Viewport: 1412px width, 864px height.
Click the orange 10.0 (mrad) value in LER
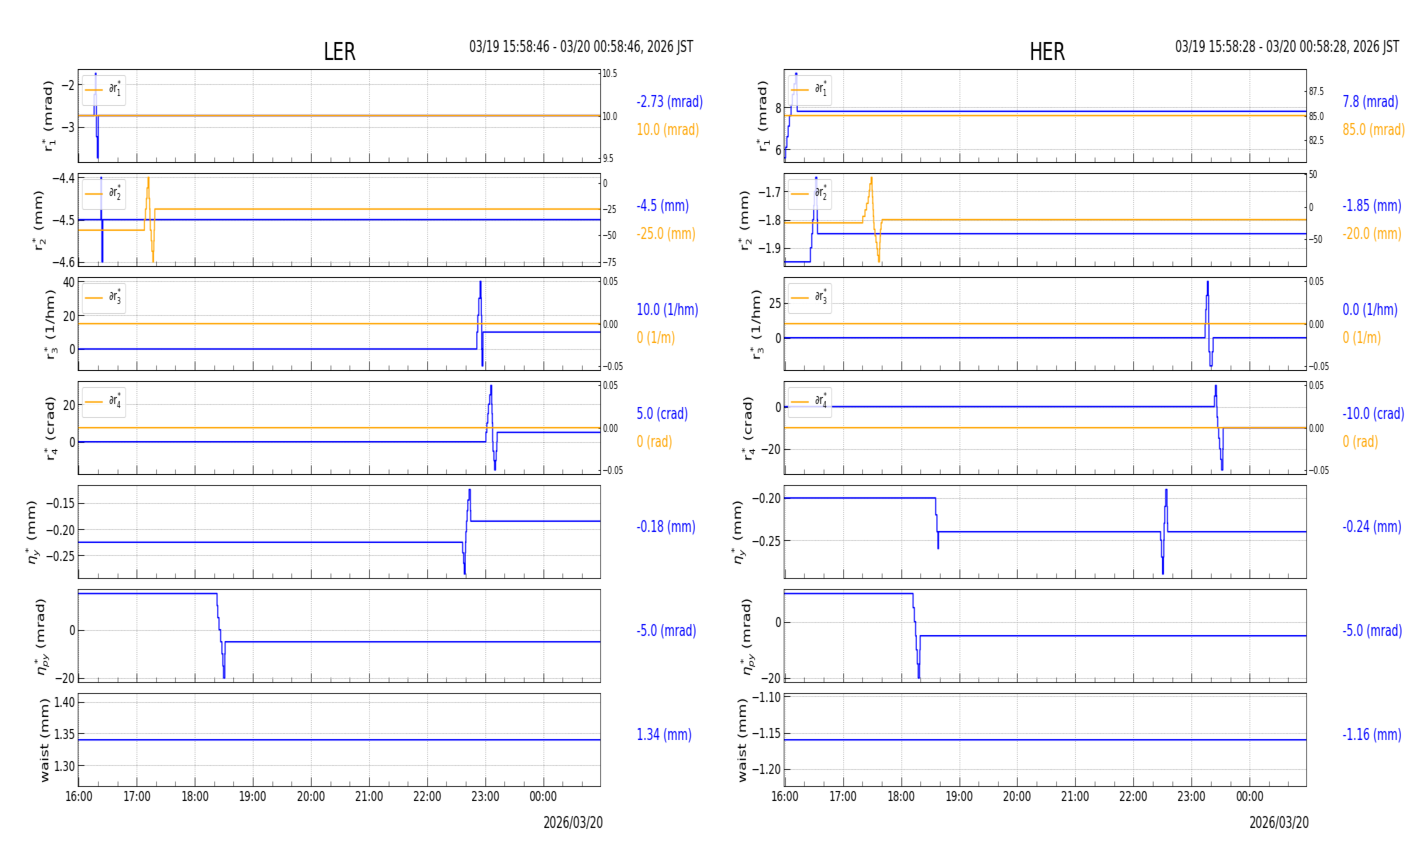click(x=668, y=130)
